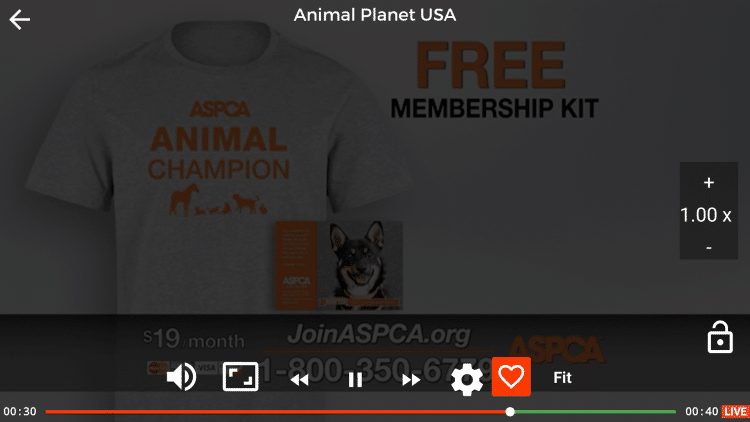
Task: Decrease playback speed with minus
Action: pos(709,247)
